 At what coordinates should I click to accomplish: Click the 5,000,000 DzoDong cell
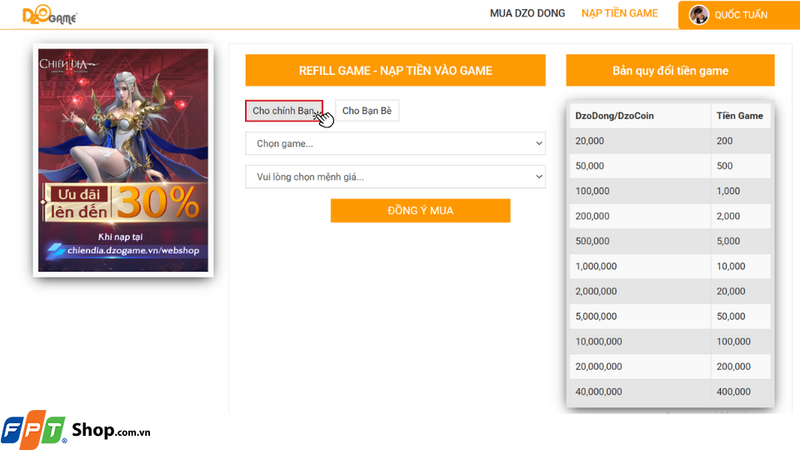(x=640, y=316)
